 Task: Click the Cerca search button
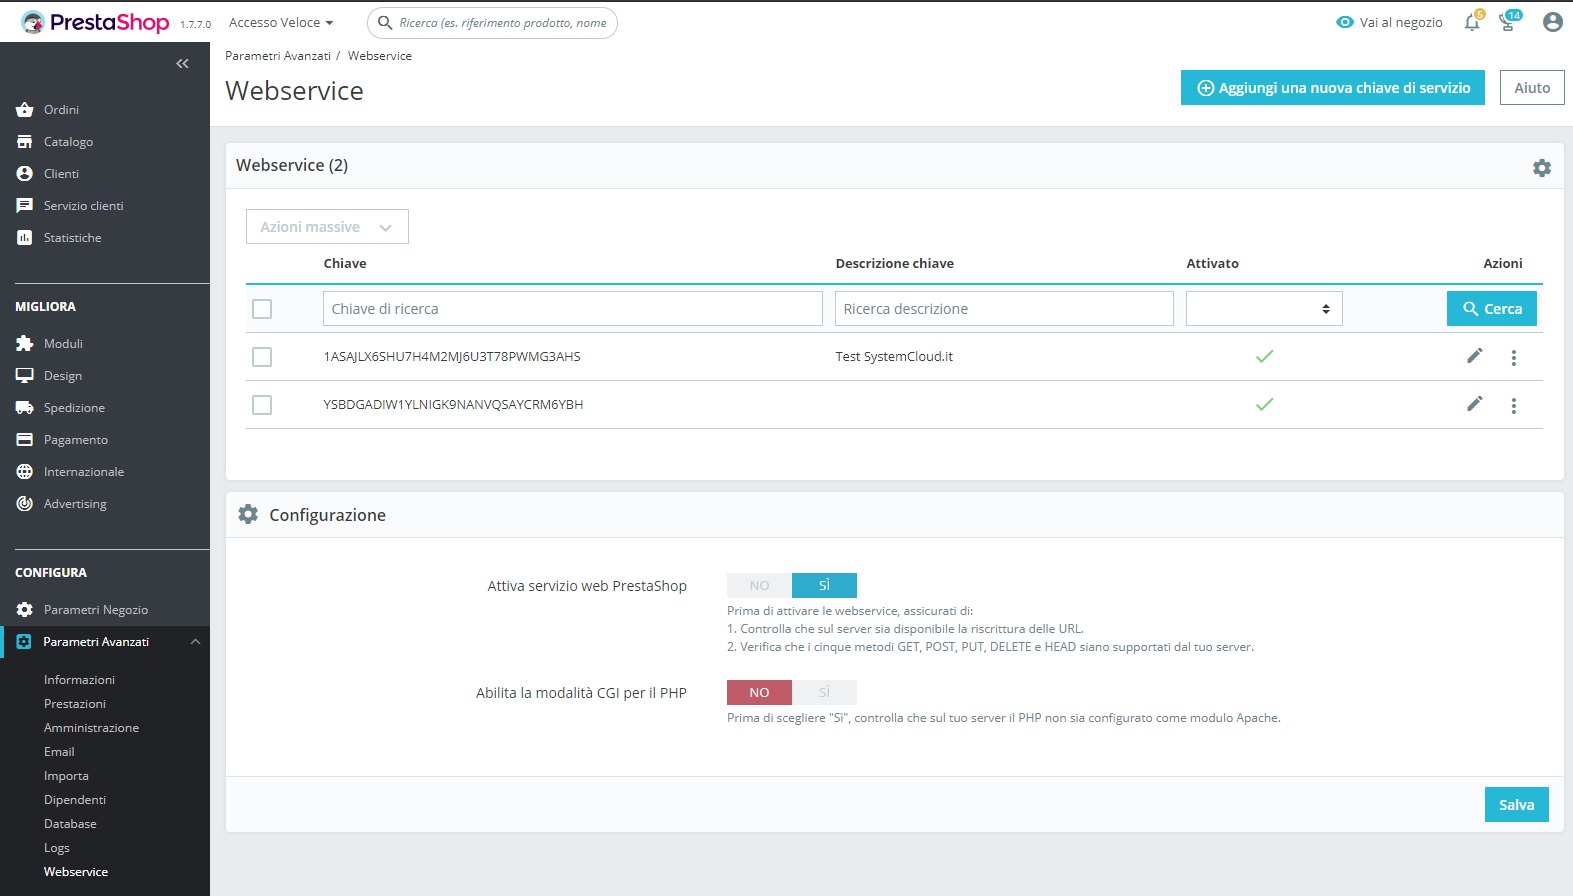(1492, 309)
